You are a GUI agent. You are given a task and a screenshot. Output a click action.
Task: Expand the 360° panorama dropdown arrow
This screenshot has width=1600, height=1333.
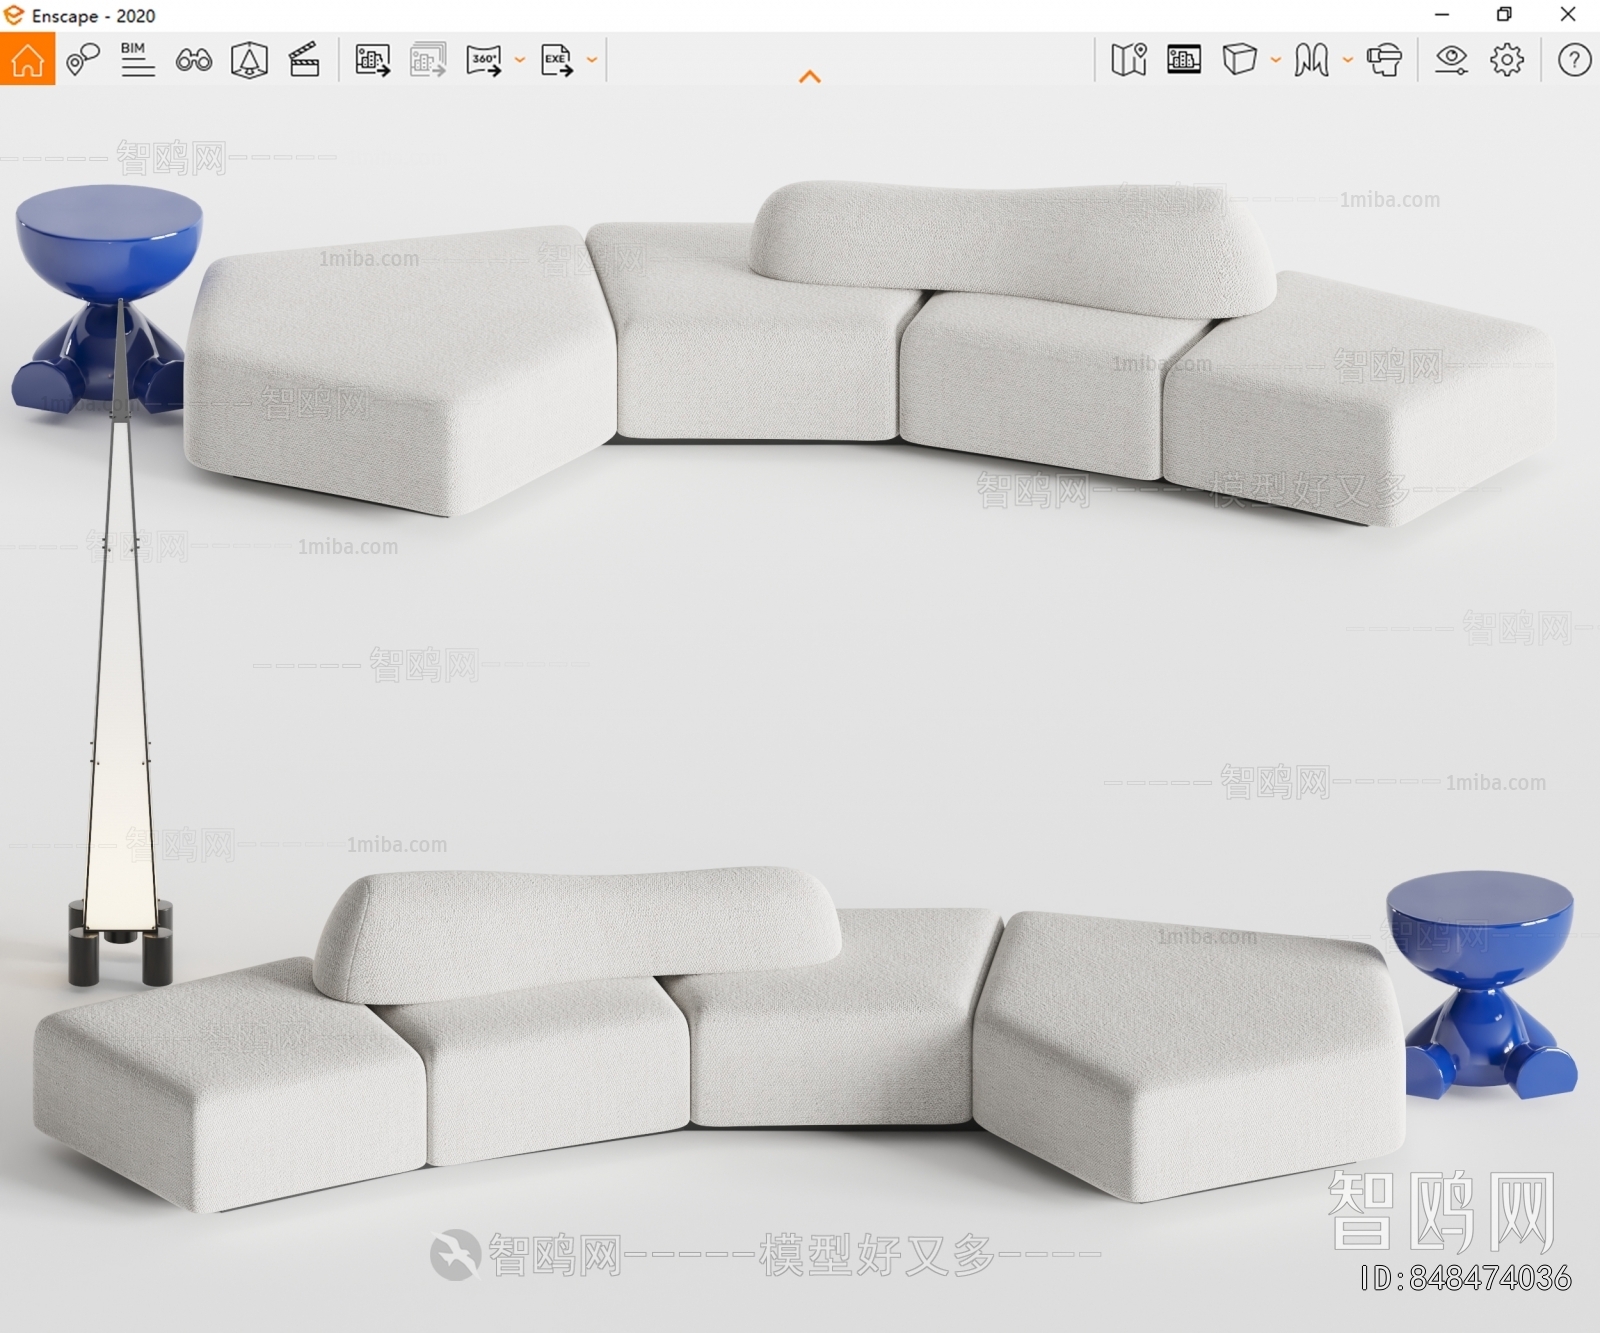point(520,60)
